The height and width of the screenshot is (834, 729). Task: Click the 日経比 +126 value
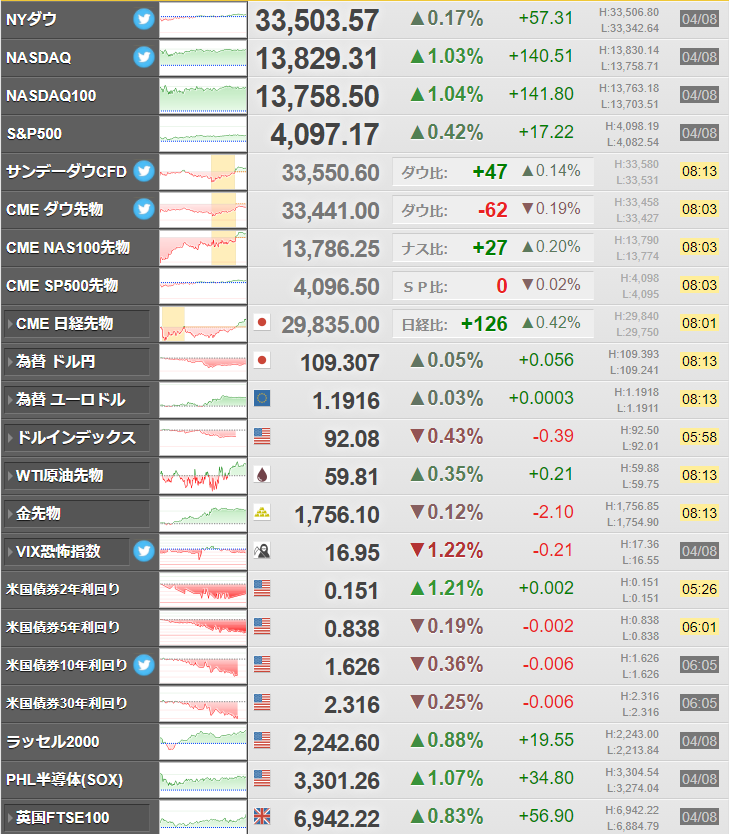[484, 323]
